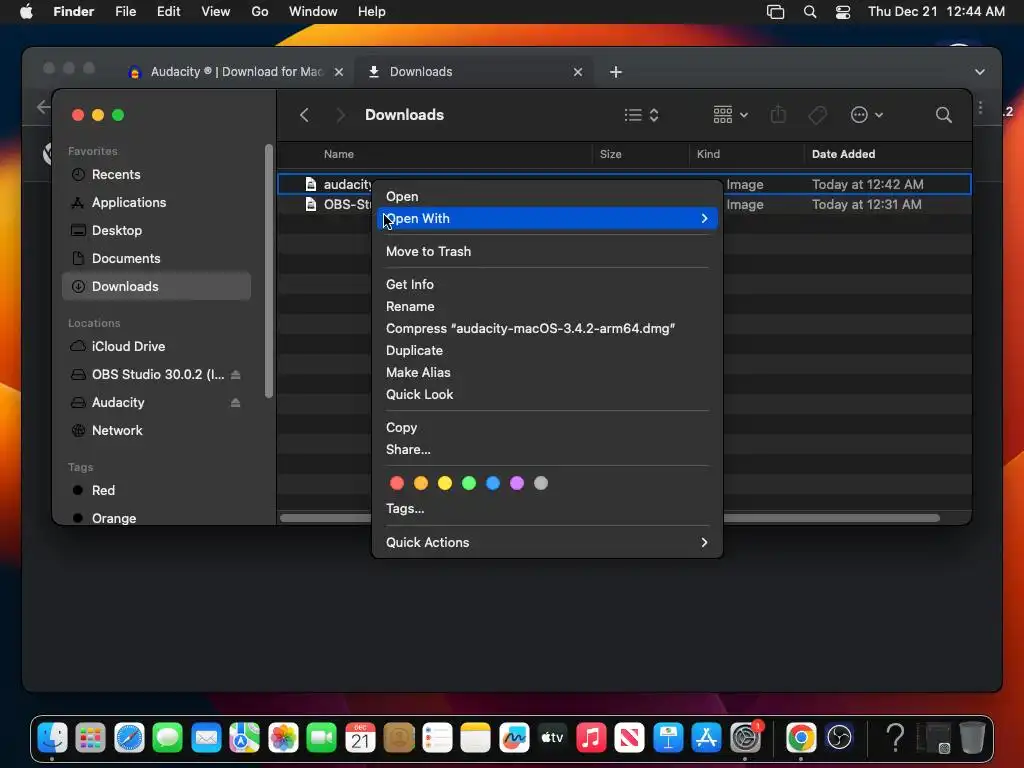The height and width of the screenshot is (768, 1024).
Task: Apply the red tag color
Action: [x=396, y=483]
